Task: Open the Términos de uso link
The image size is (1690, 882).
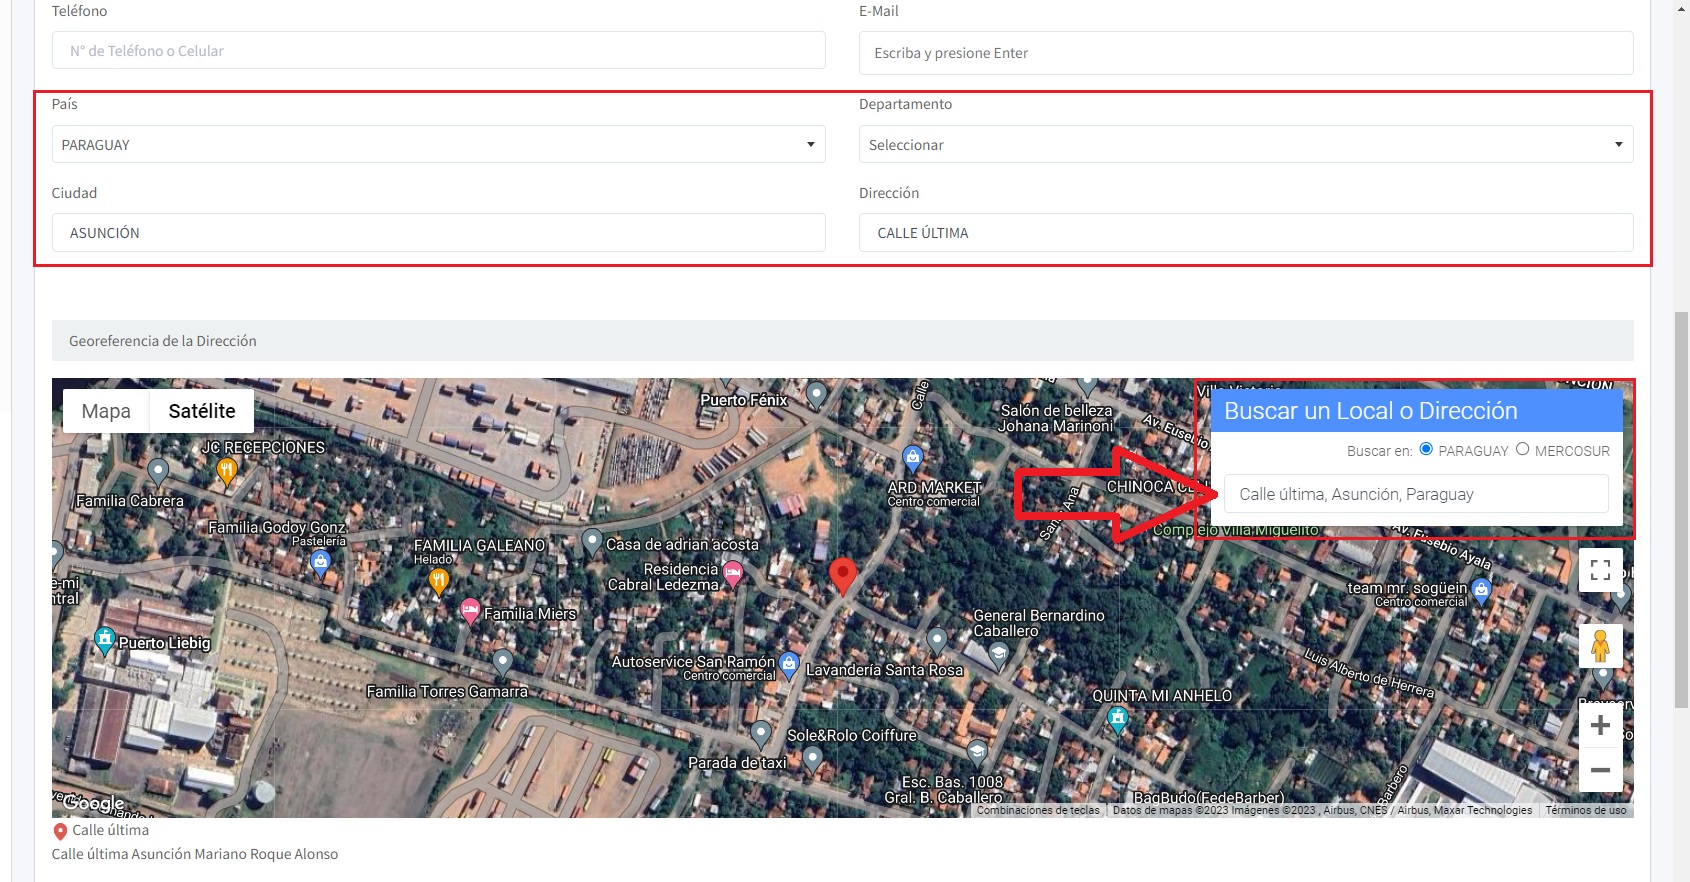Action: [1585, 810]
